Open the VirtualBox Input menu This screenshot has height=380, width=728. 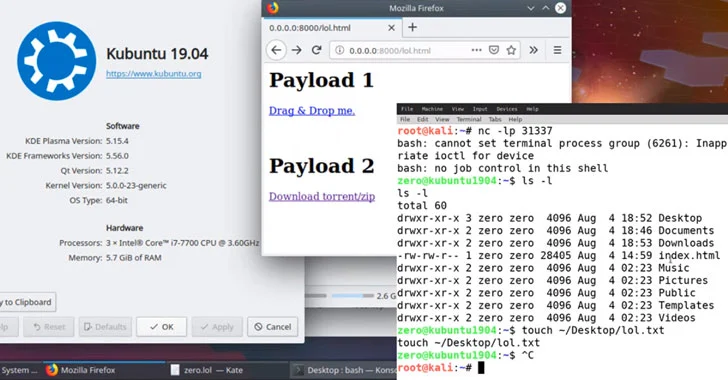[480, 109]
